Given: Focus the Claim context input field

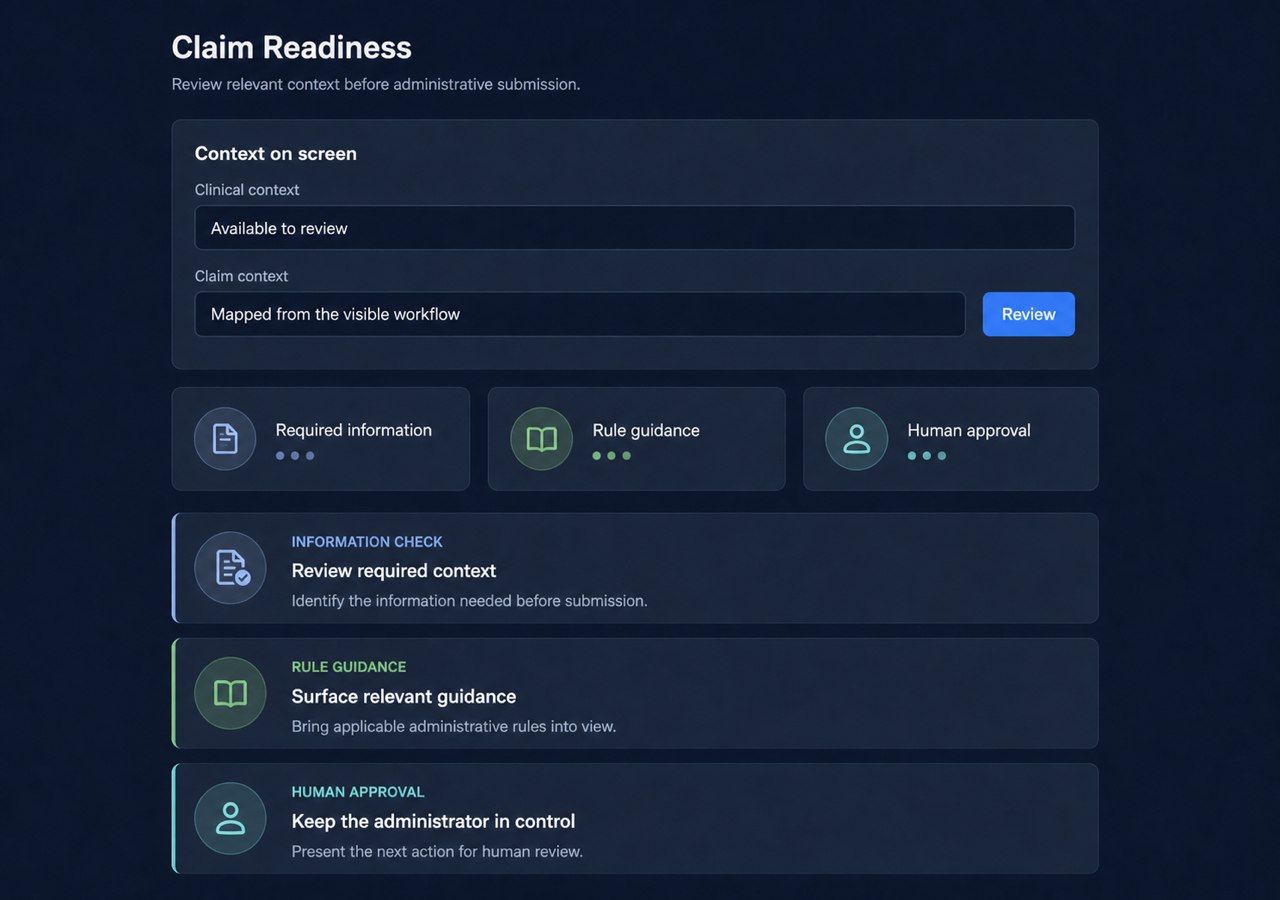Looking at the screenshot, I should (580, 314).
